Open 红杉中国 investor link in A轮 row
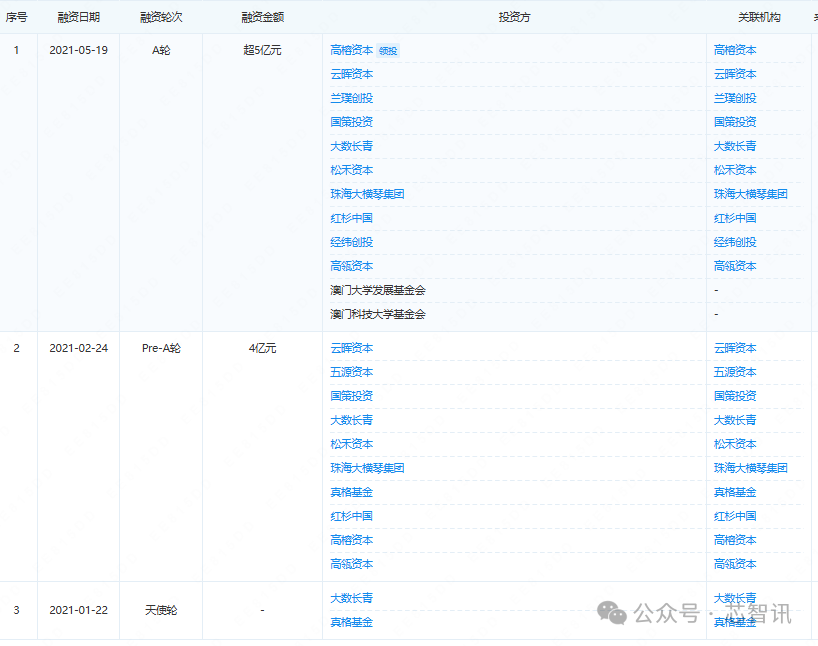Viewport: 818px width, 646px height. [x=352, y=218]
